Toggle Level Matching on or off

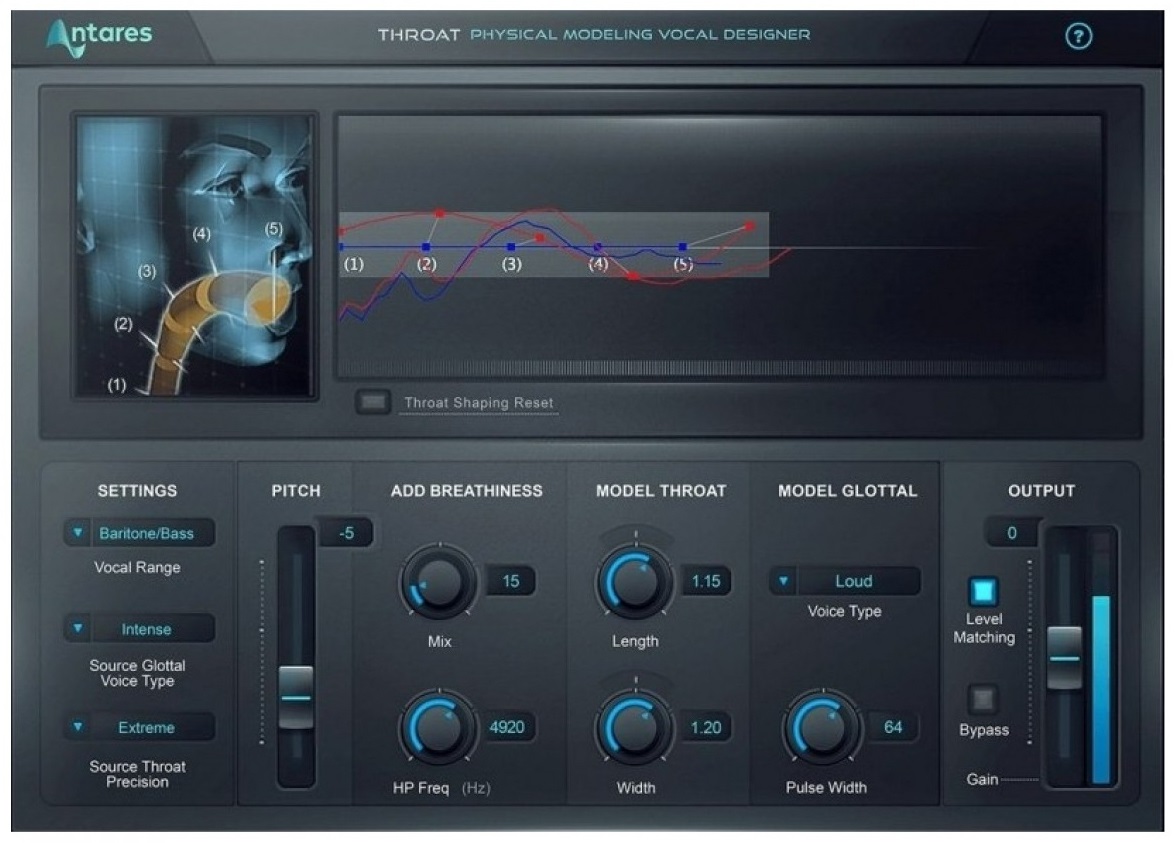983,591
